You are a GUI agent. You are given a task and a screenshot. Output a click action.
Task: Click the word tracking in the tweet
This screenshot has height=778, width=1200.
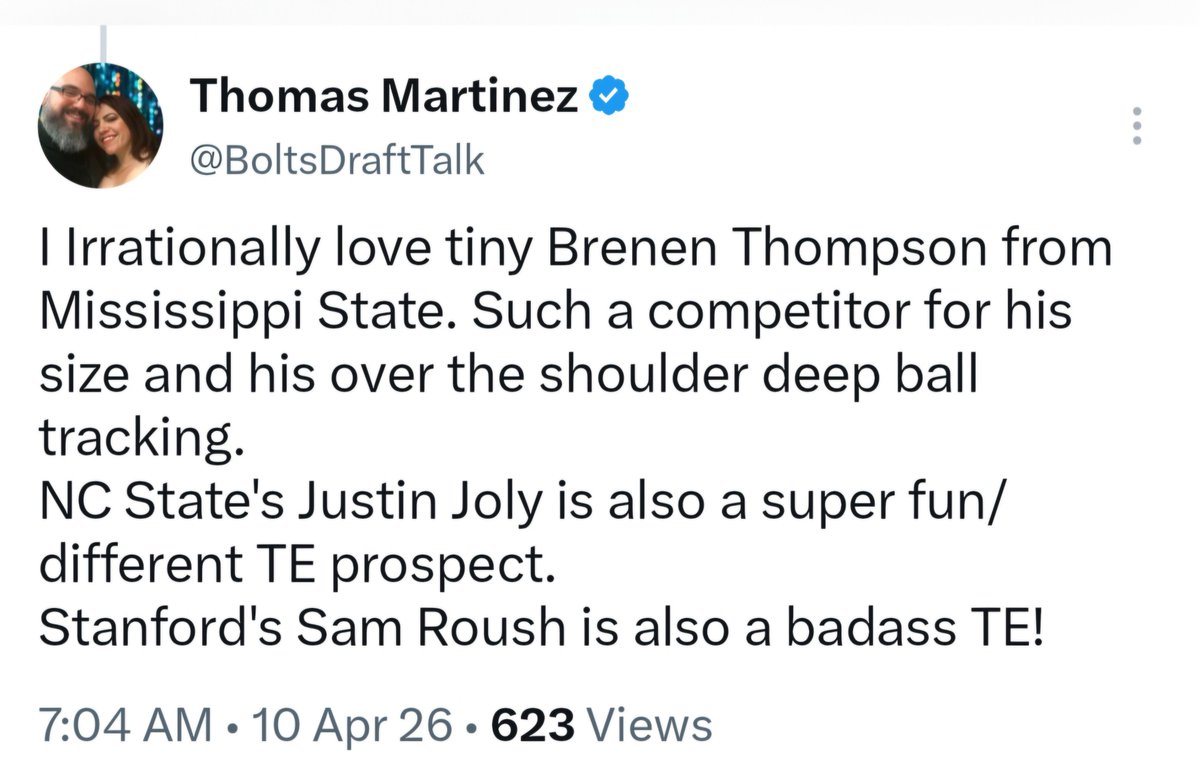(x=140, y=439)
